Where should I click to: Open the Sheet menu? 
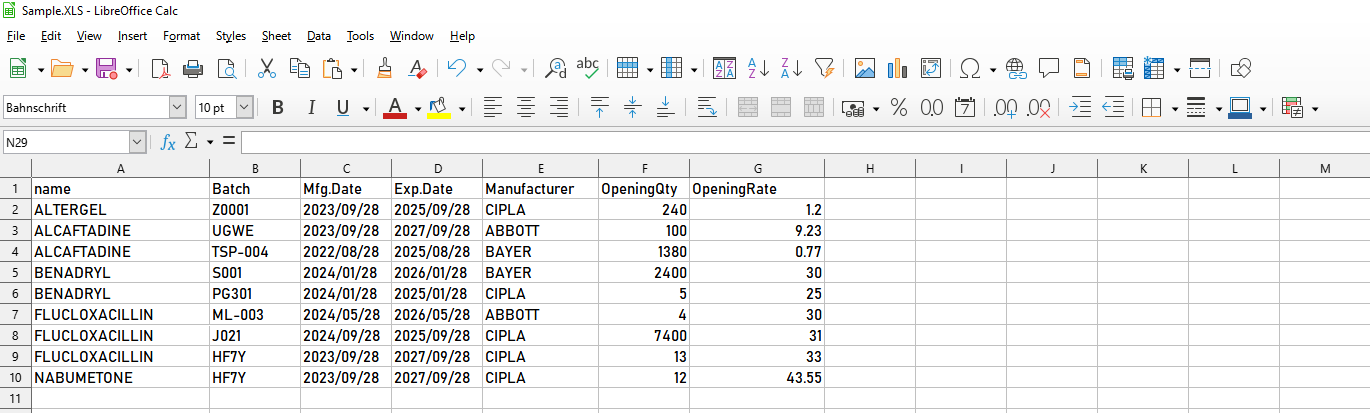point(276,36)
